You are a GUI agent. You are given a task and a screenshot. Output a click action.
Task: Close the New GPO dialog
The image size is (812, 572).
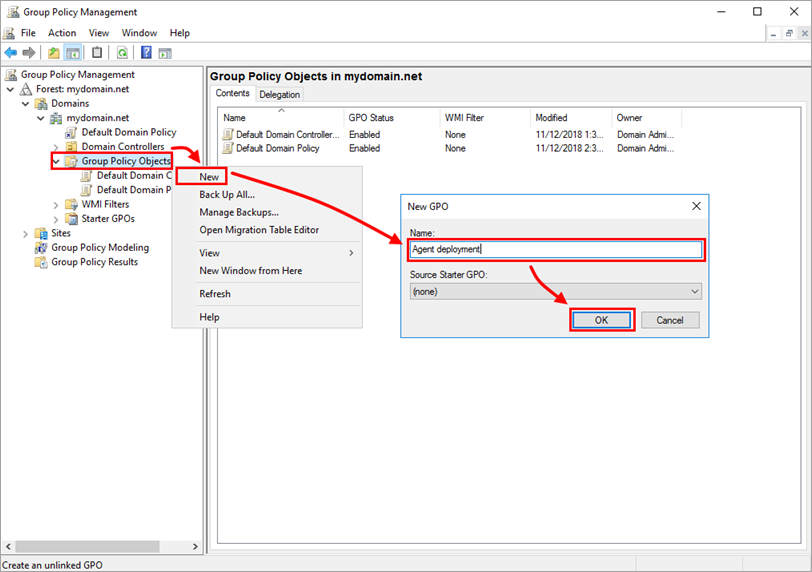click(697, 207)
